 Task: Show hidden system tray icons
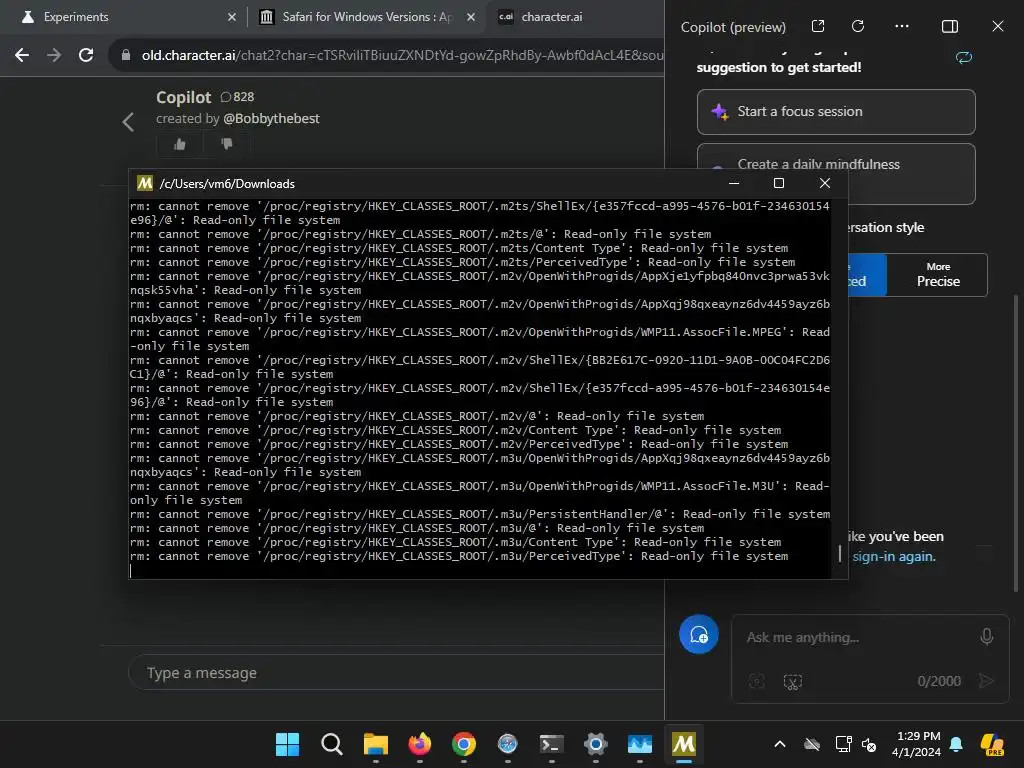click(780, 744)
